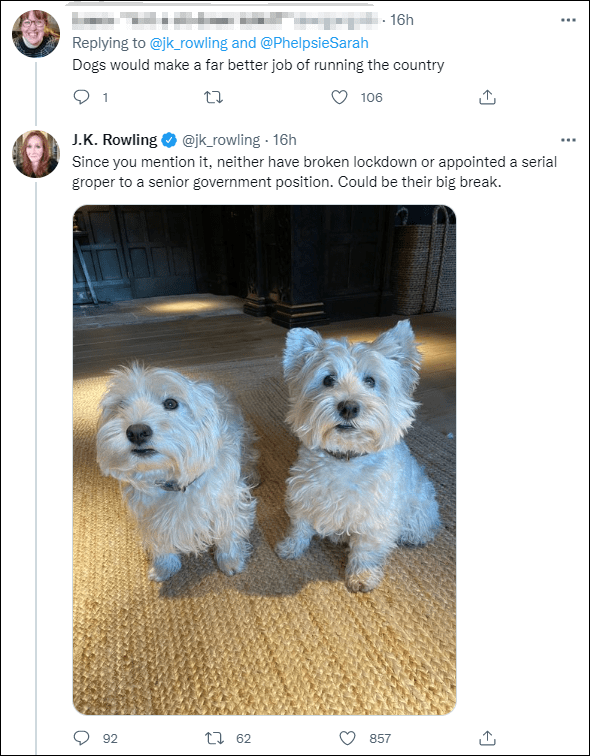Click the @jk_rowling handle beside verified badge

[220, 140]
